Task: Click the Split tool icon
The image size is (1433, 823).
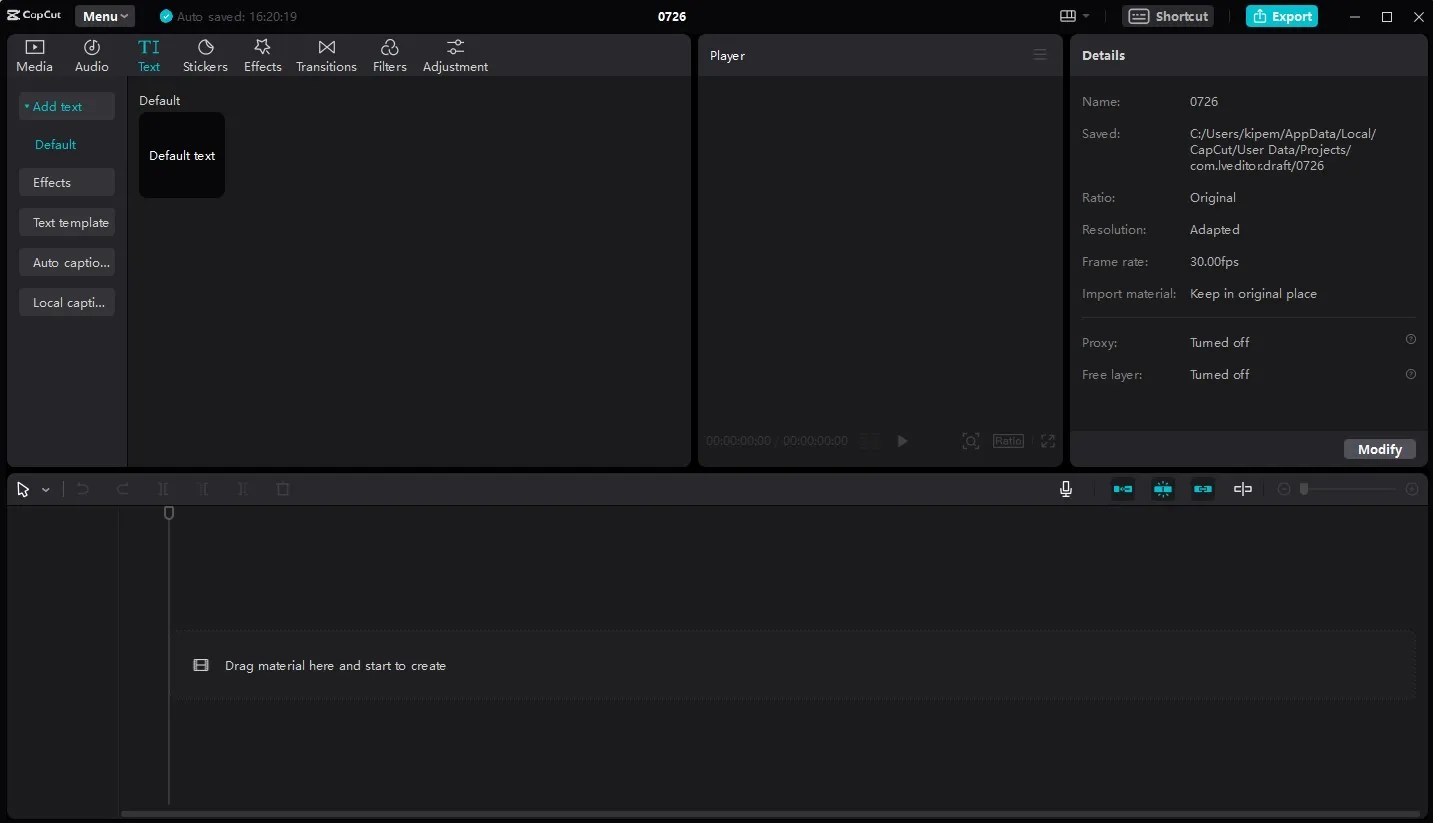Action: (163, 489)
